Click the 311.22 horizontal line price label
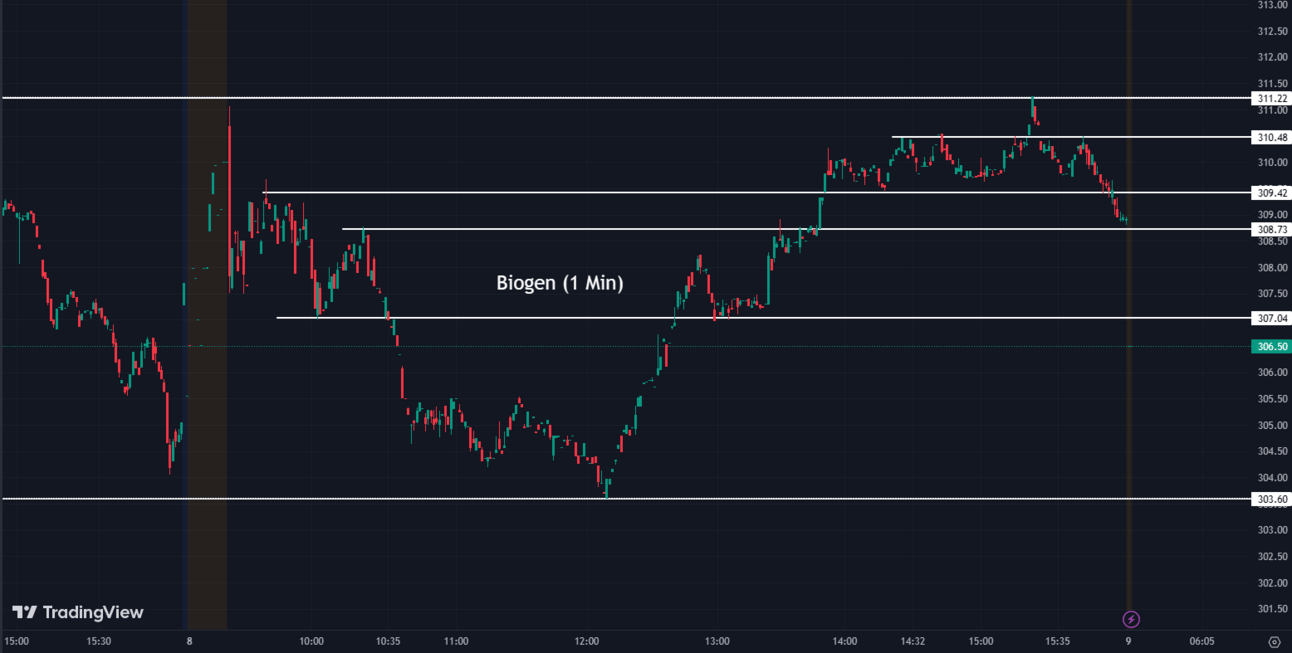The width and height of the screenshot is (1292, 653). coord(1271,98)
